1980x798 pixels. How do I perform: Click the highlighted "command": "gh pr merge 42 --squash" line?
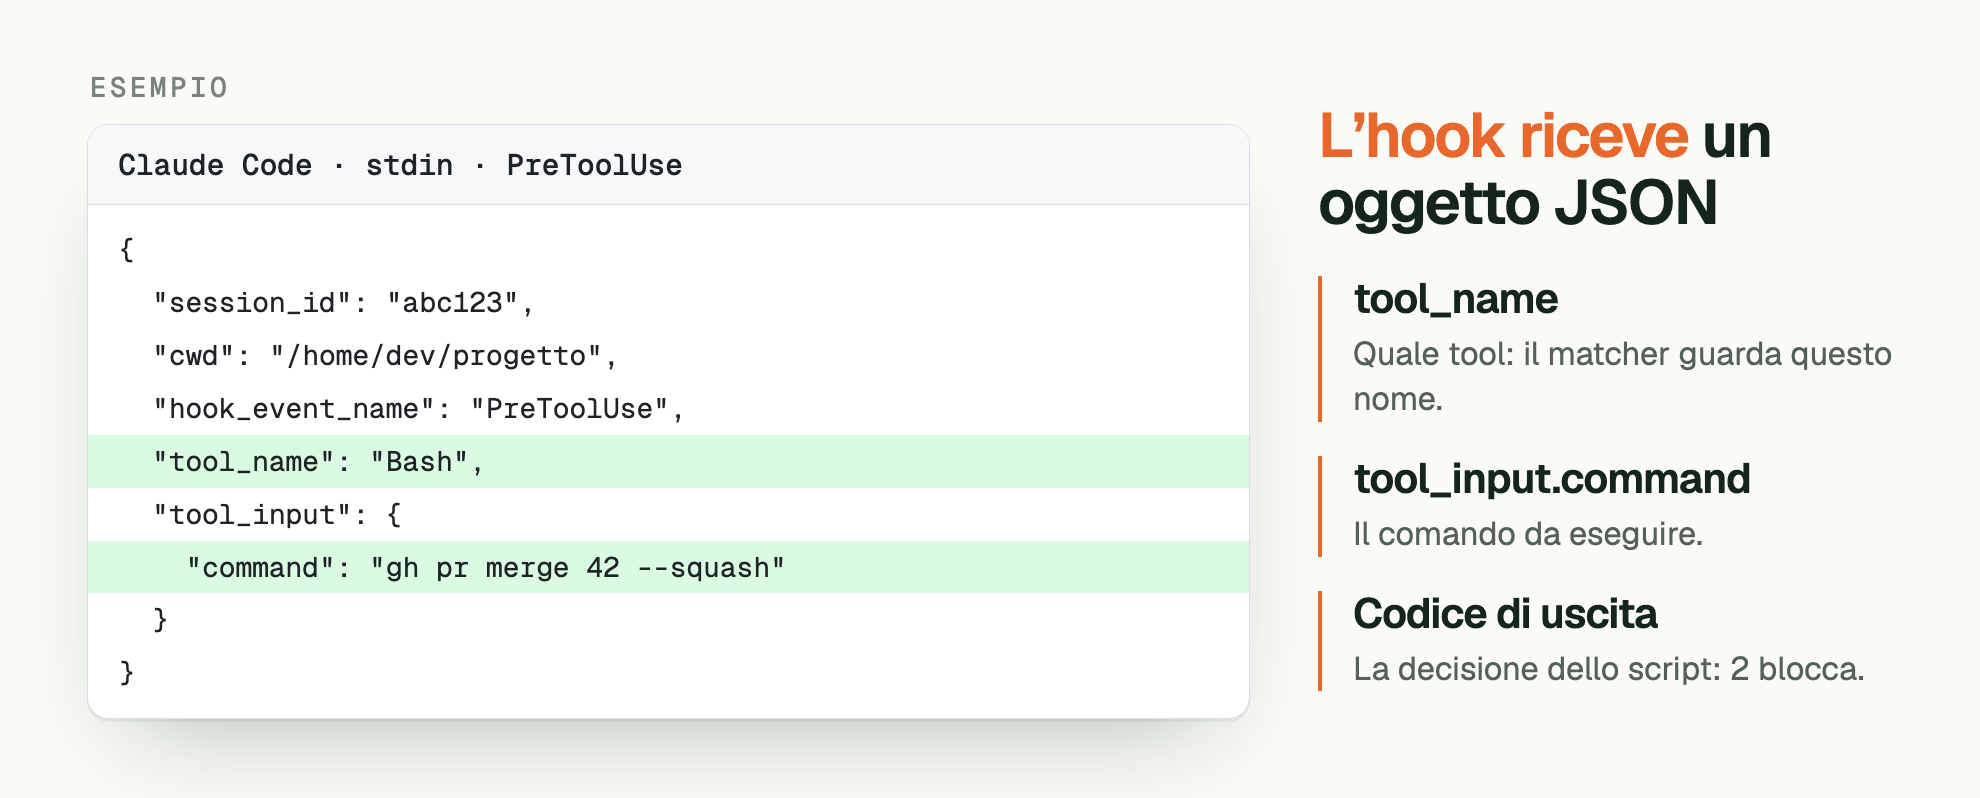[x=668, y=568]
